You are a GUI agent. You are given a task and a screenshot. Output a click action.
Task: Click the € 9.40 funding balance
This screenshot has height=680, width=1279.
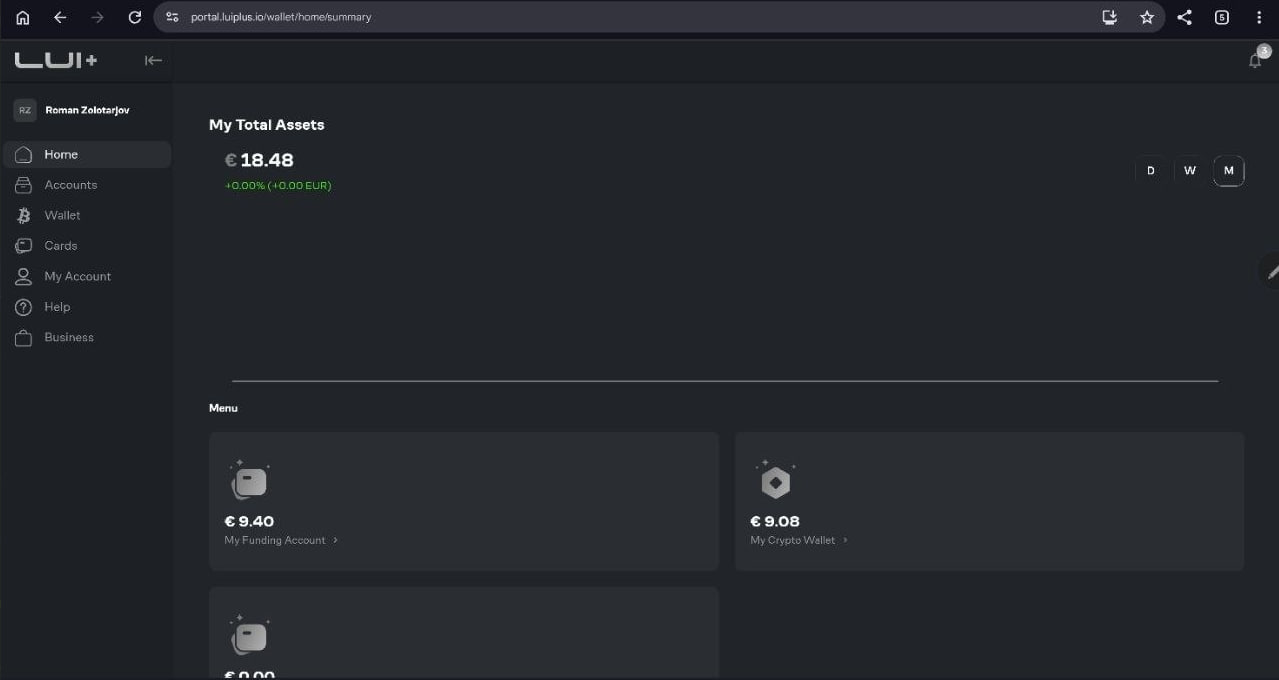tap(249, 521)
